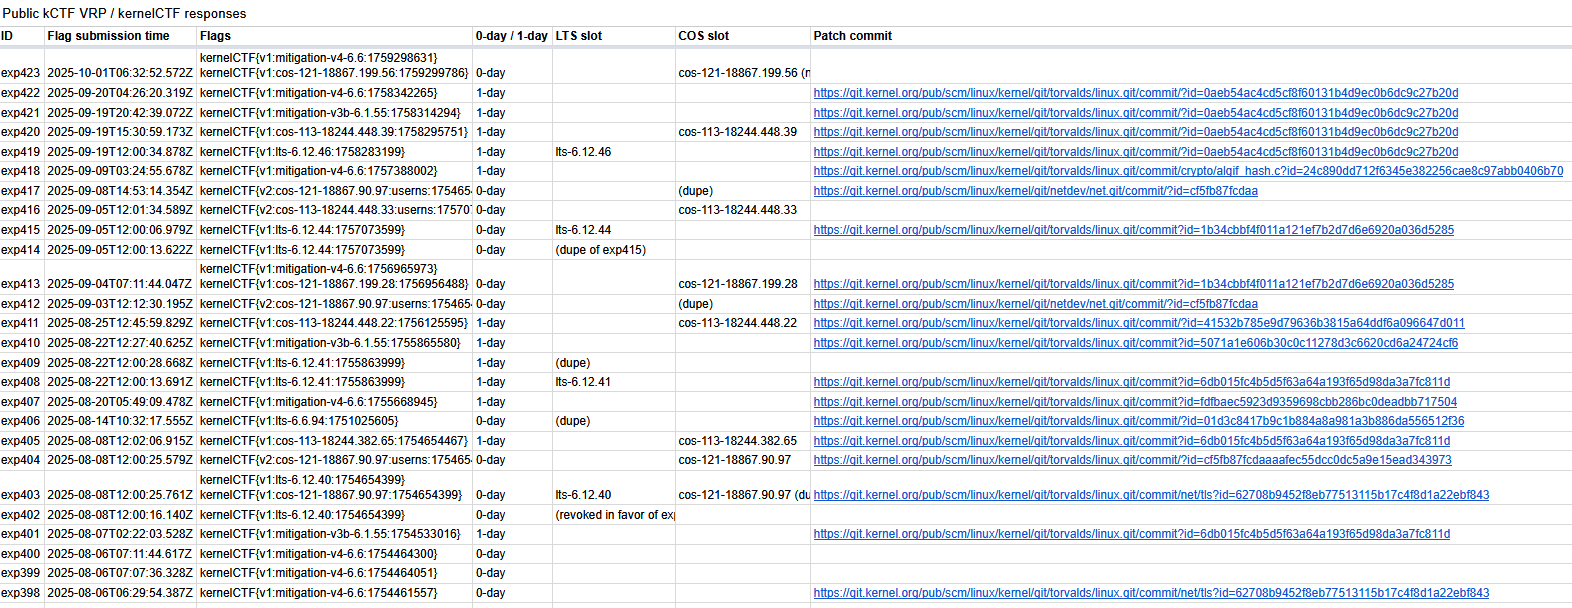Open the patch commit link for exp411
The width and height of the screenshot is (1572, 608).
pyautogui.click(x=1138, y=323)
